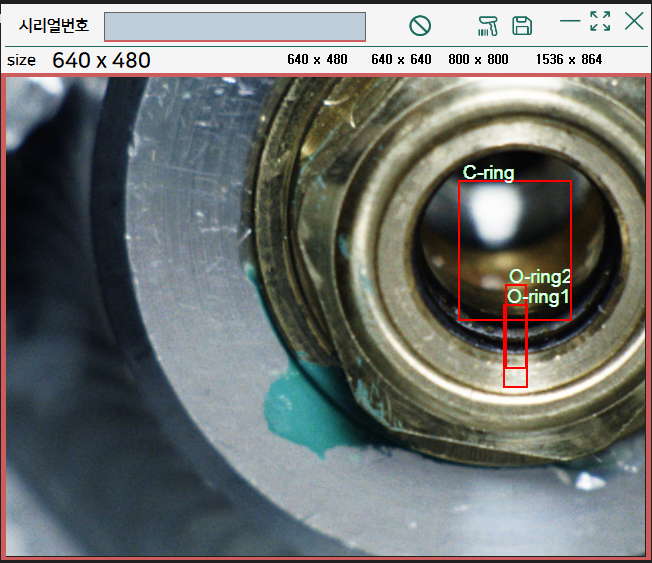Close the window with the X icon
The image size is (652, 563).
click(x=634, y=20)
